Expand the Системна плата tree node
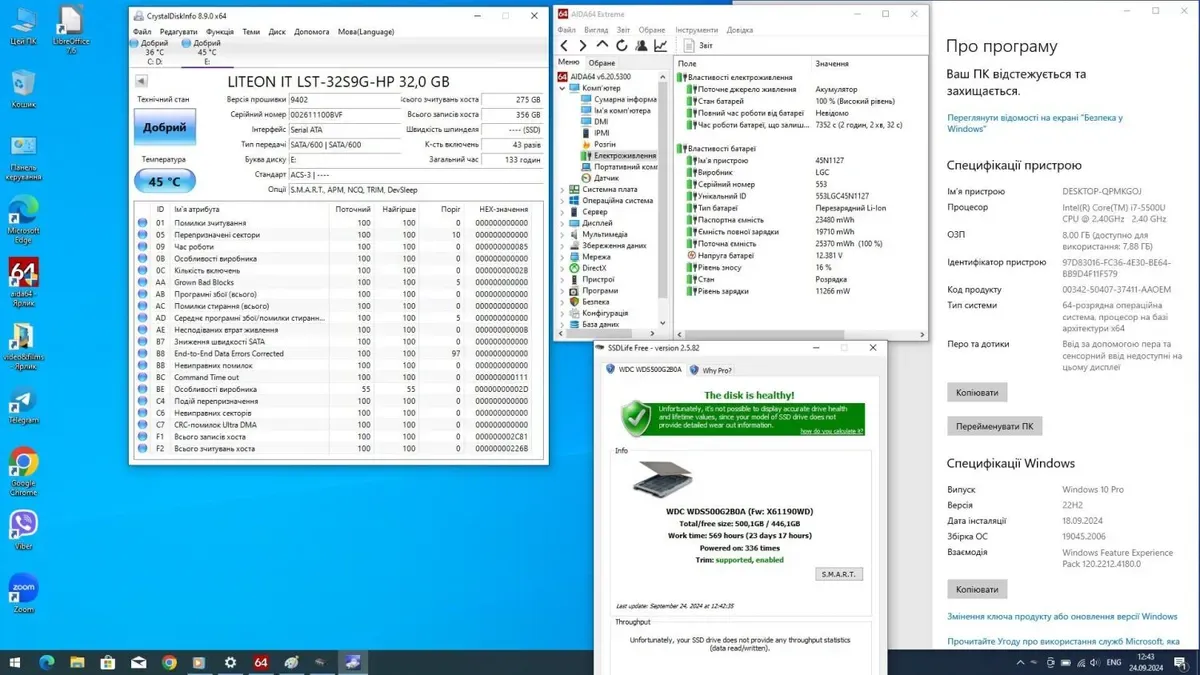Viewport: 1200px width, 675px height. (562, 189)
